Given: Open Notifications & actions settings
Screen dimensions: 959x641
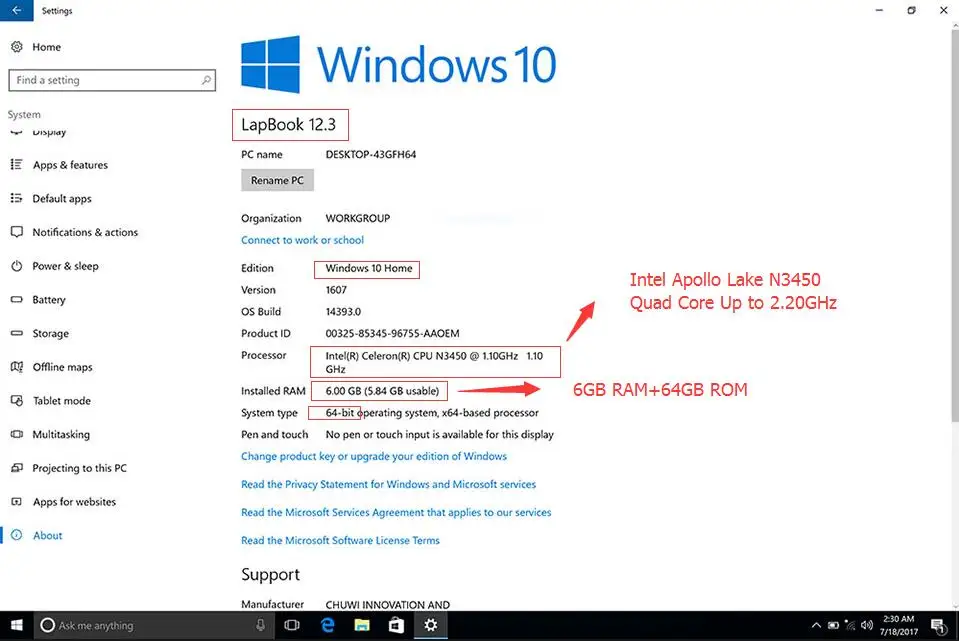Looking at the screenshot, I should (85, 232).
